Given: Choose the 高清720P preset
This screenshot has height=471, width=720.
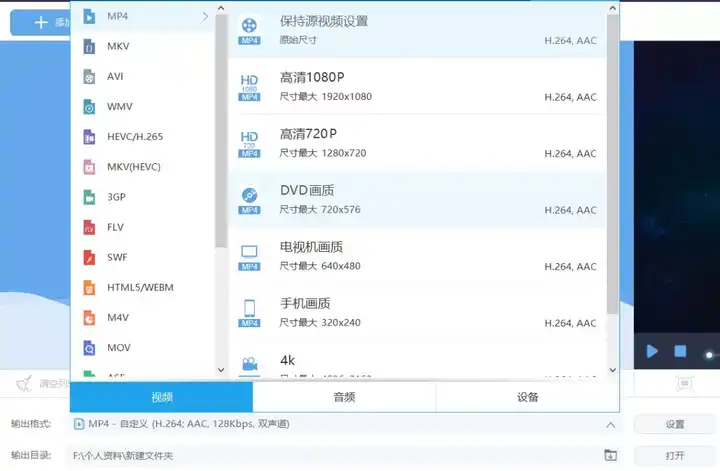Looking at the screenshot, I should click(x=417, y=143).
